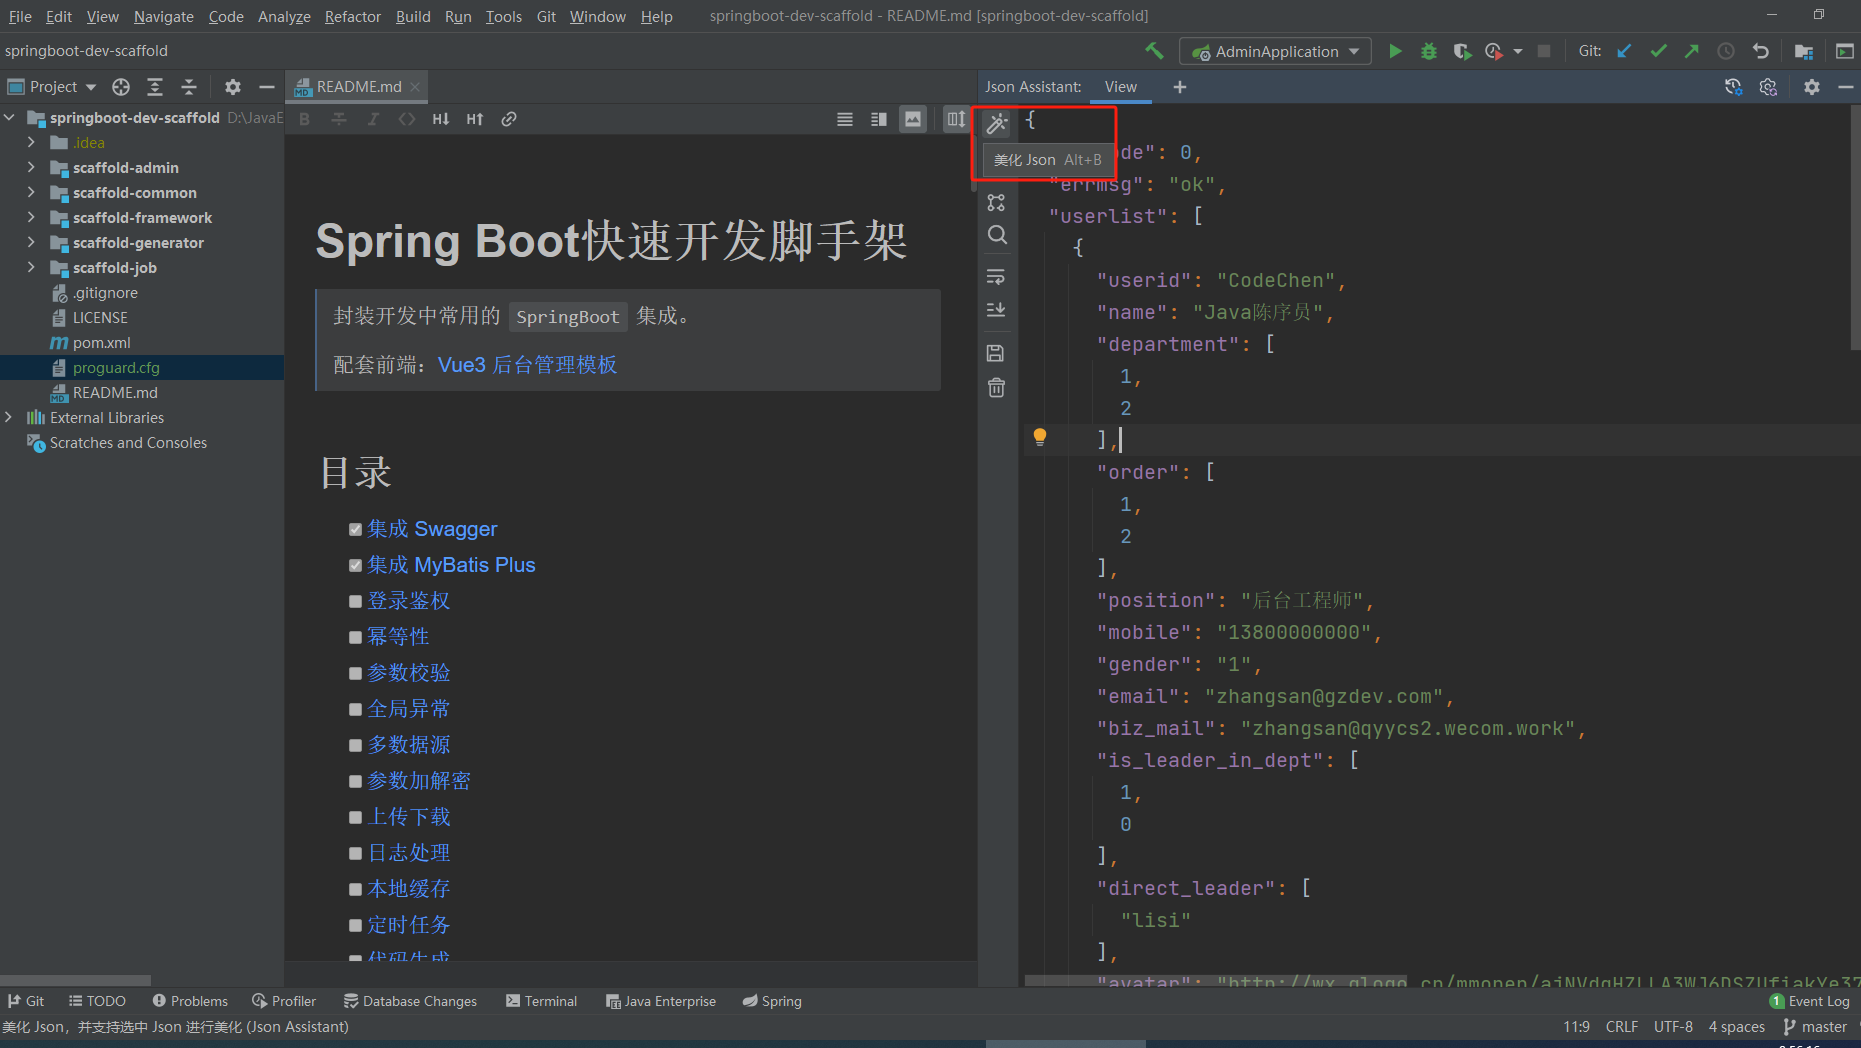Expand the scaffold-admin module
Viewport: 1861px width, 1048px height.
point(31,167)
